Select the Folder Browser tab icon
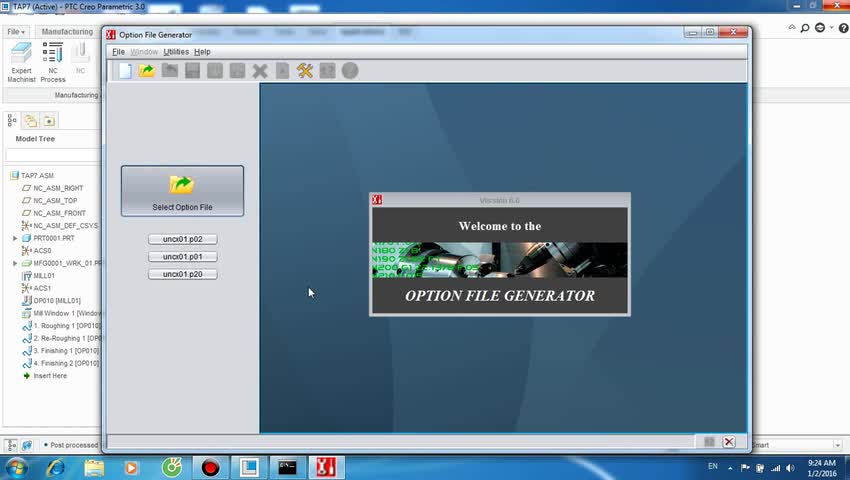 (30, 120)
